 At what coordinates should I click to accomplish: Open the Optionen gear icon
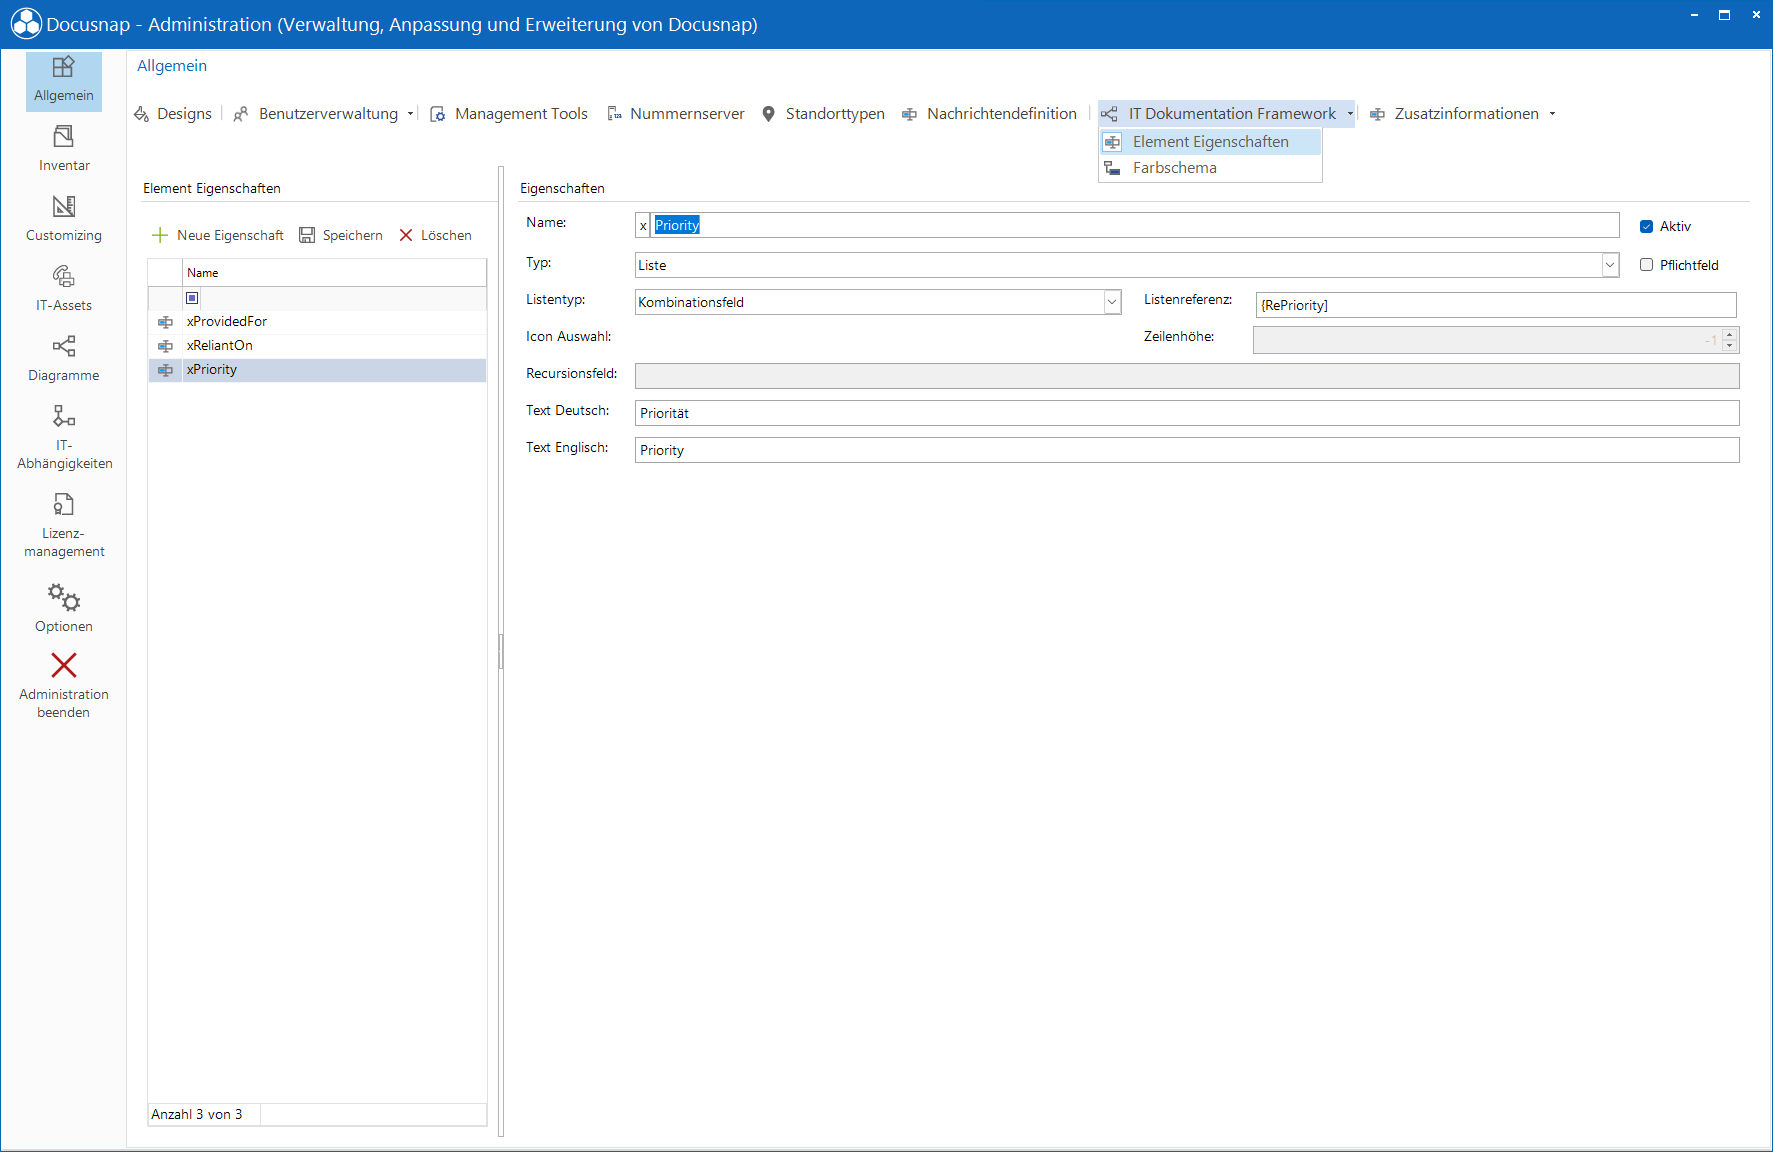(x=64, y=597)
